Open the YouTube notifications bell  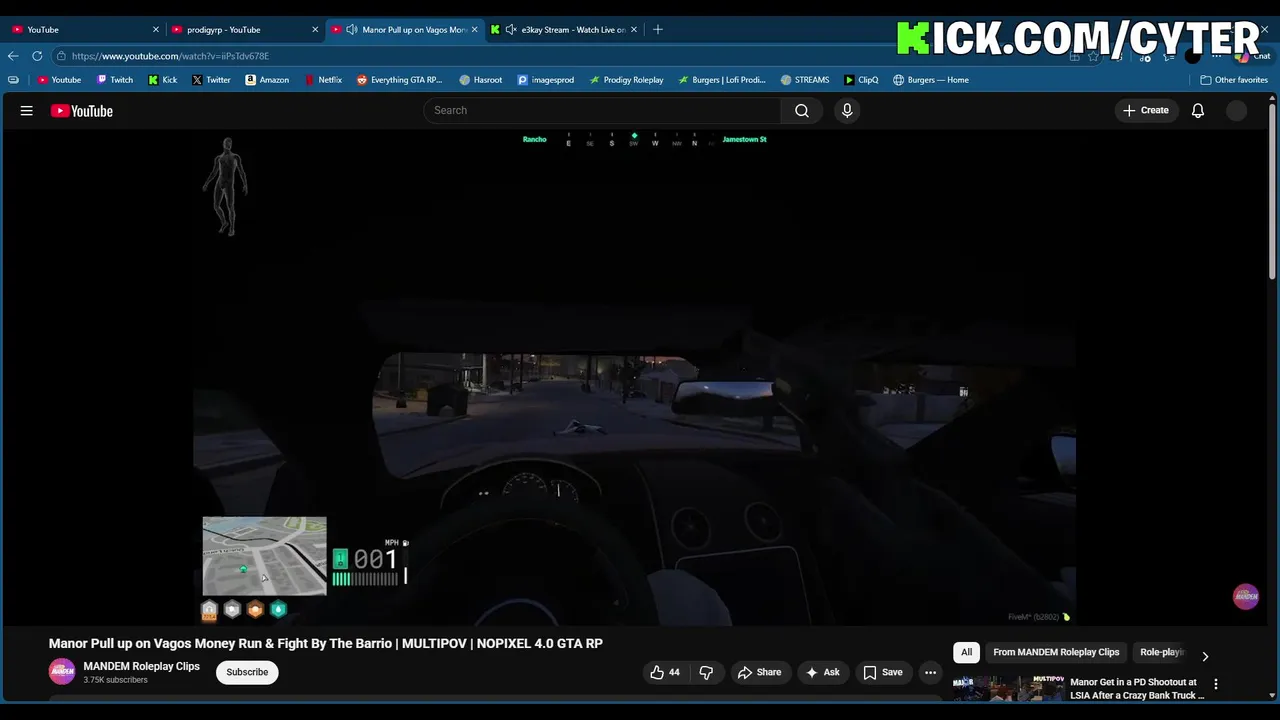point(1198,110)
